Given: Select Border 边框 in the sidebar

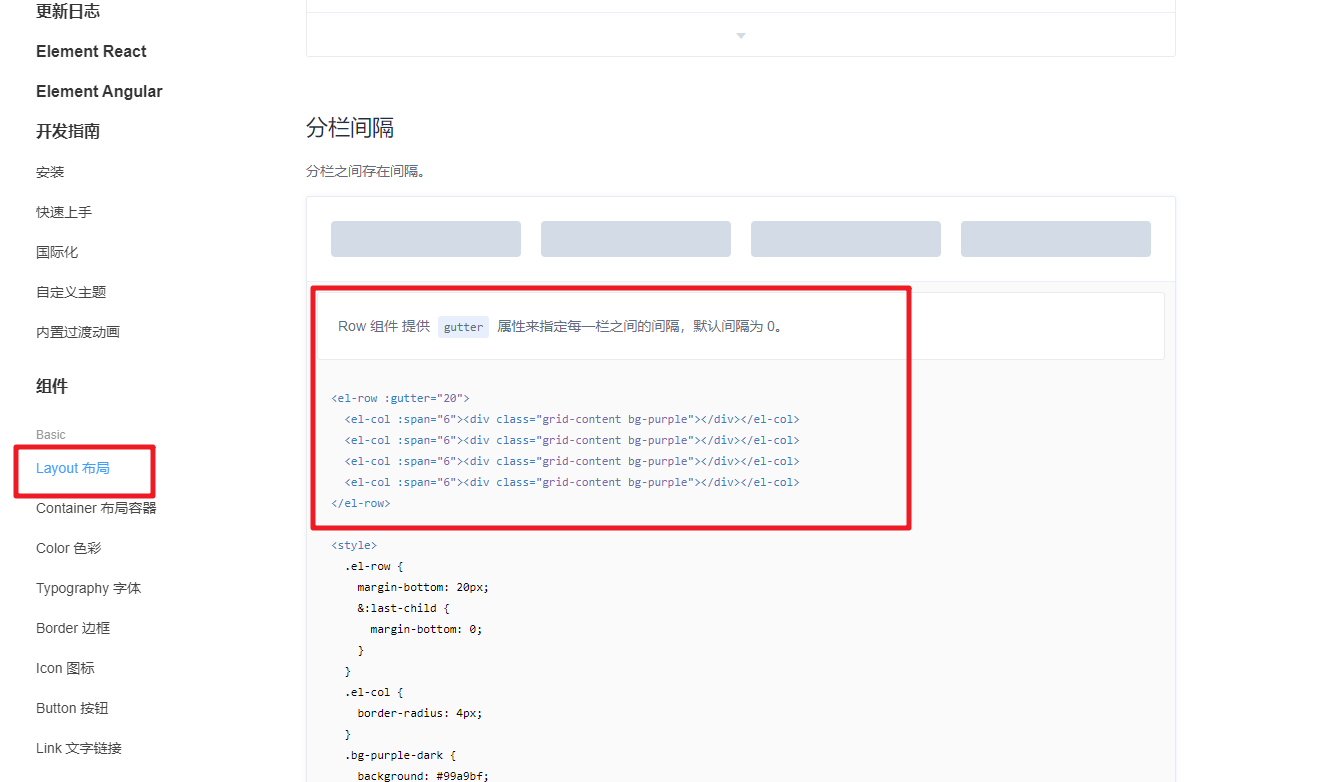Looking at the screenshot, I should 73,628.
